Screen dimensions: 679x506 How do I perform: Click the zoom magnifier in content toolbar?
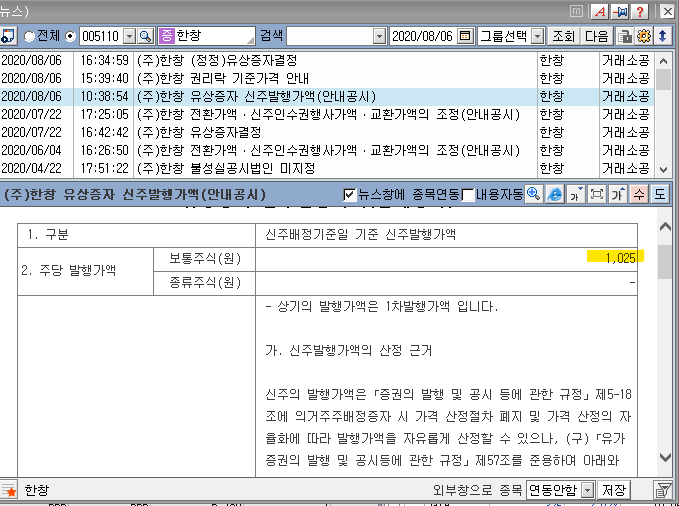[534, 194]
